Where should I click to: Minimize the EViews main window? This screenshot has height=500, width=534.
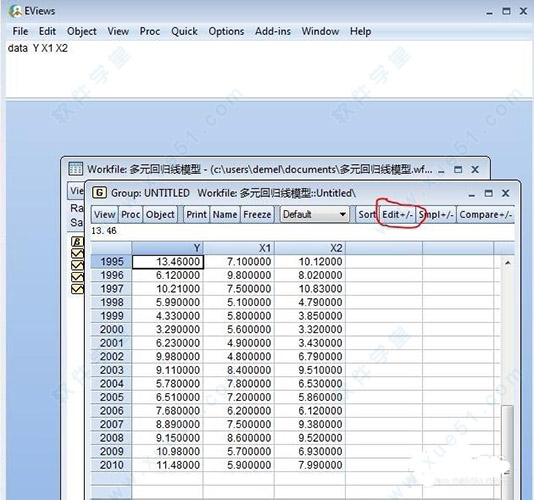[490, 12]
